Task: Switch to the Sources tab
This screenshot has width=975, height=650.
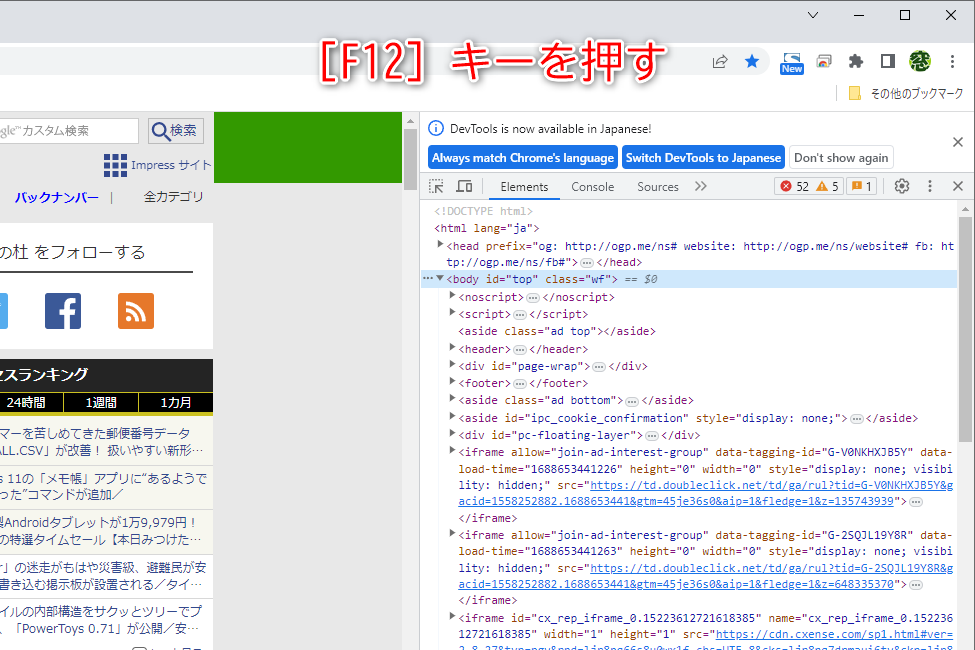Action: click(x=657, y=186)
